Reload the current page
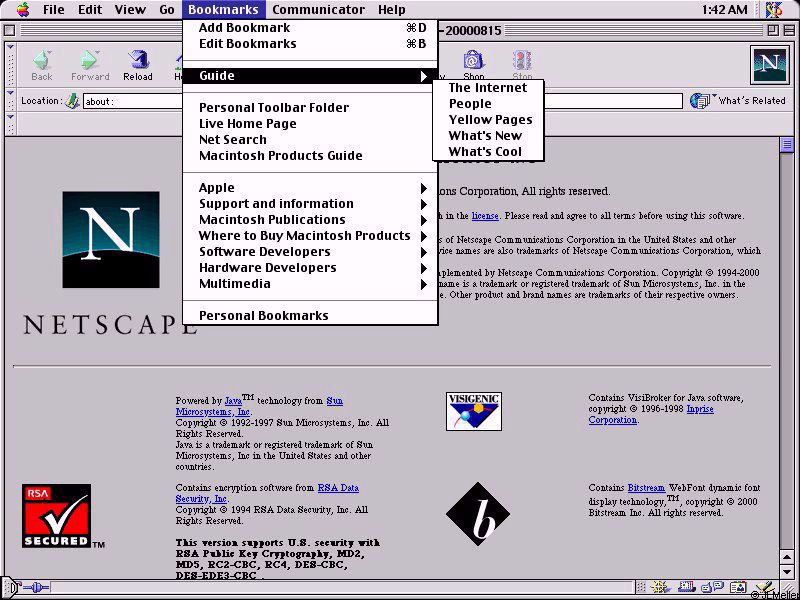Screen dimensions: 800x600 coord(138,65)
